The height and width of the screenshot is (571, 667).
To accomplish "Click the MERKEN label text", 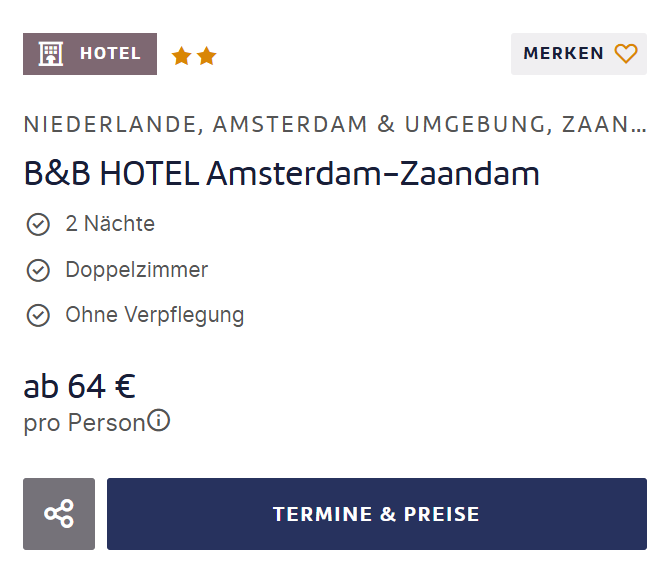I will coord(564,54).
